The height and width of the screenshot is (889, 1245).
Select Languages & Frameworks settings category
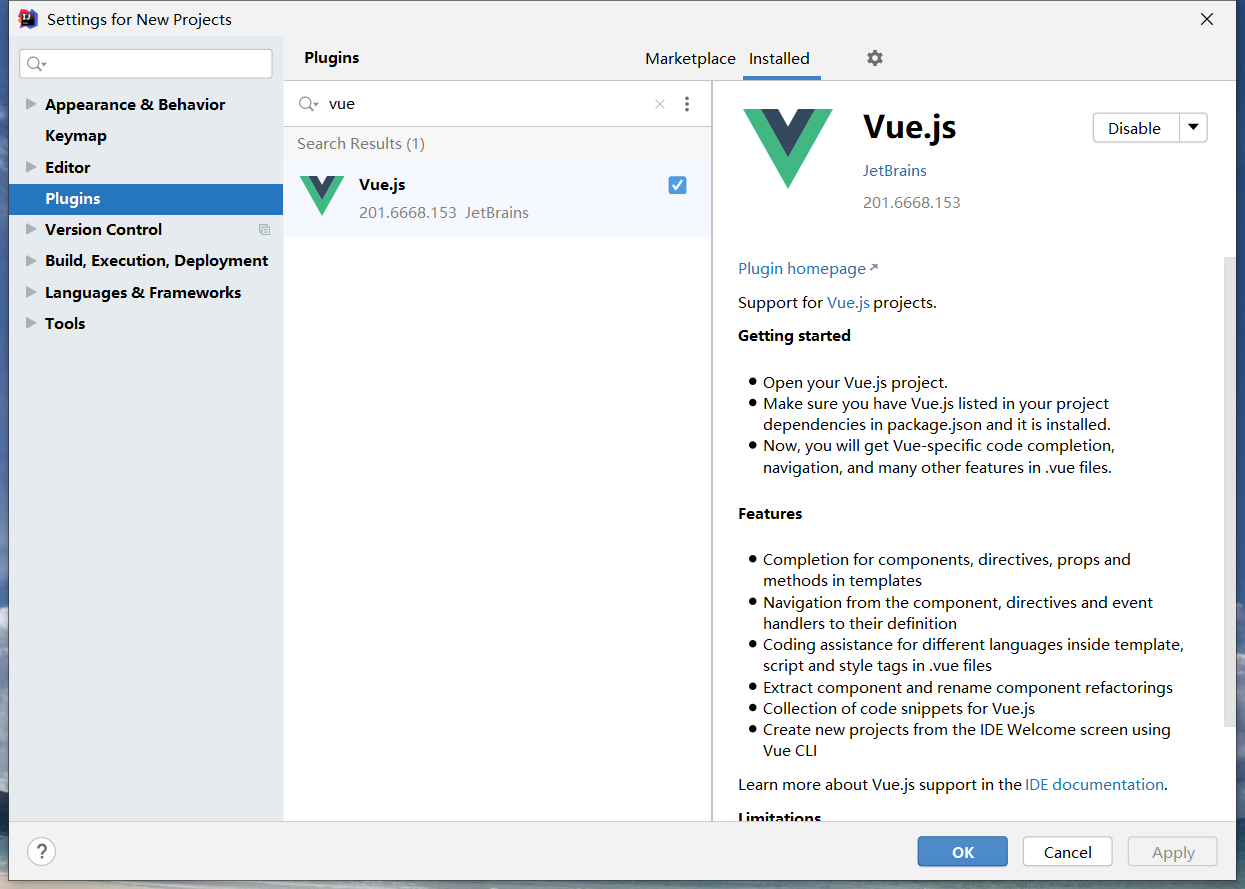tap(143, 292)
